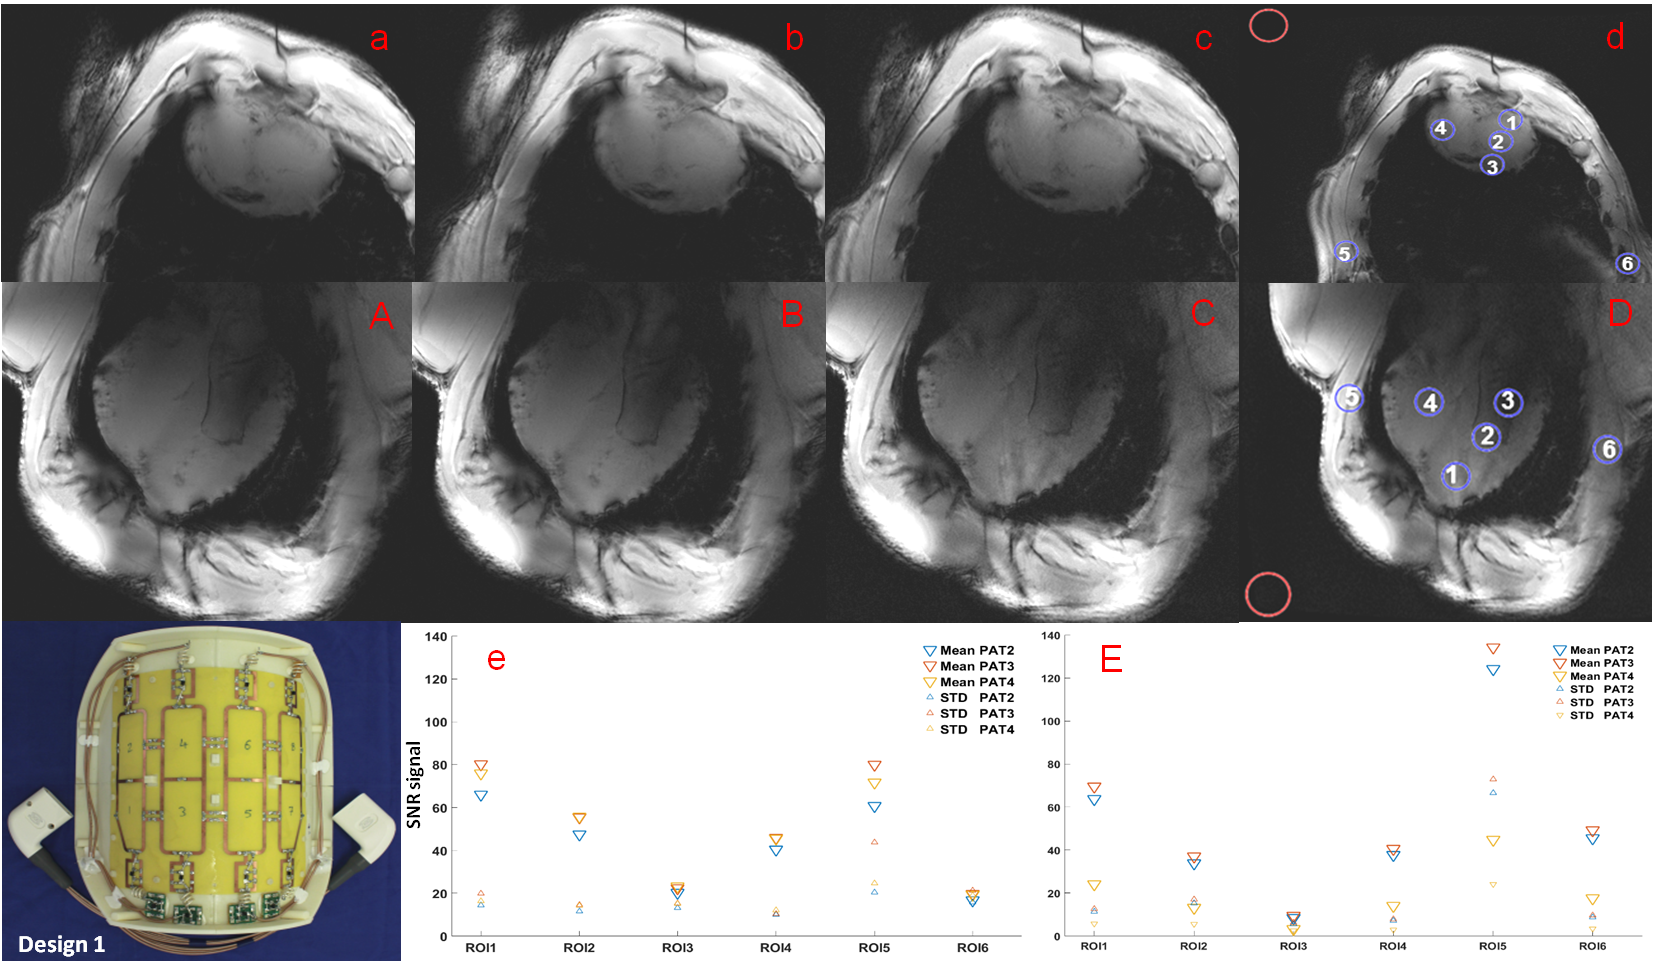Viewport: 1658px width, 968px height.
Task: Click ROI marker 2 in uppercase panel D
Action: [1487, 437]
